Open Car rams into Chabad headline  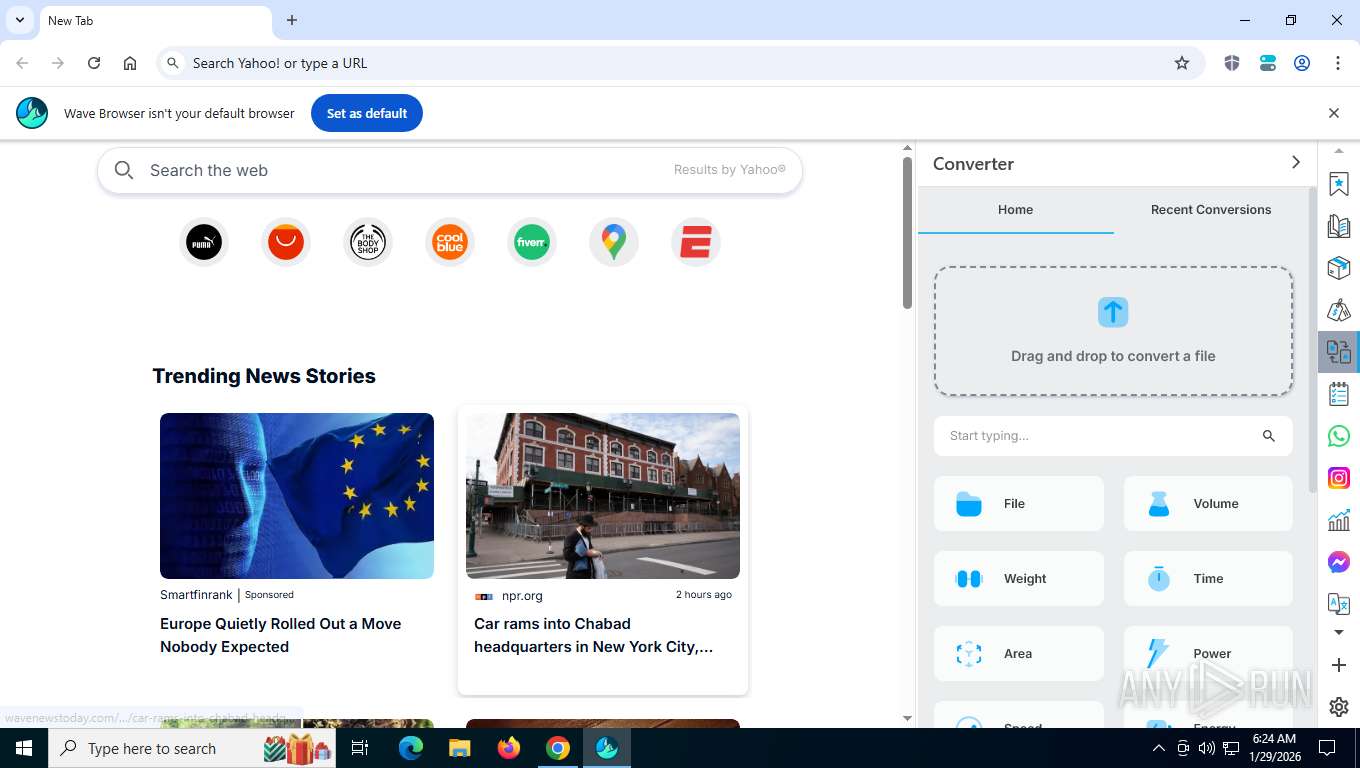593,635
